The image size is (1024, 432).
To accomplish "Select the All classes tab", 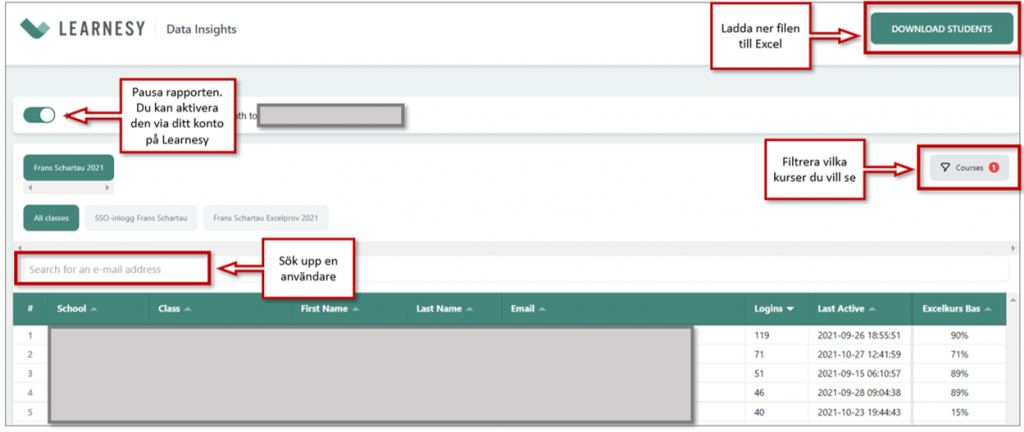I will click(51, 218).
